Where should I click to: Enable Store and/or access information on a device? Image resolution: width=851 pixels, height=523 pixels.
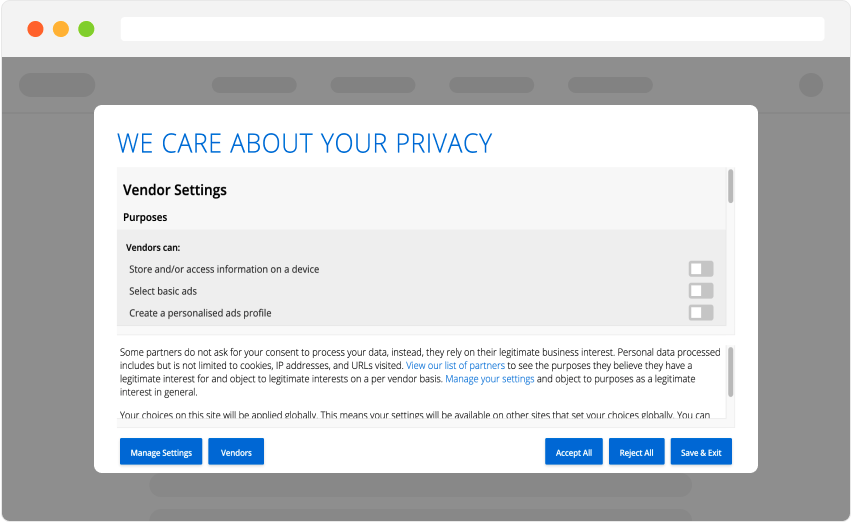click(x=700, y=269)
